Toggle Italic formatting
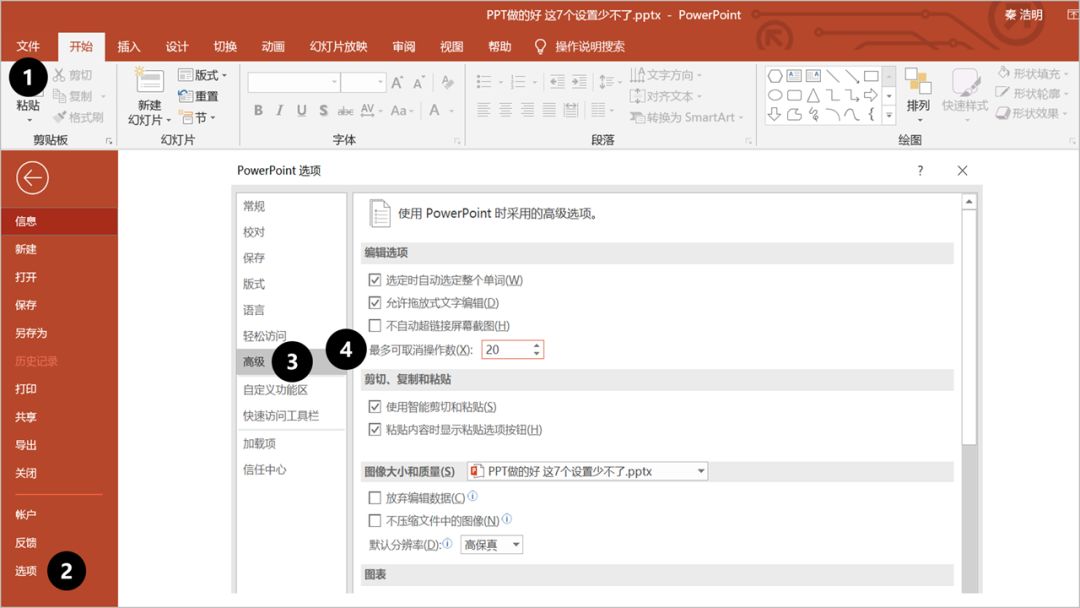The image size is (1080, 608). pos(280,110)
